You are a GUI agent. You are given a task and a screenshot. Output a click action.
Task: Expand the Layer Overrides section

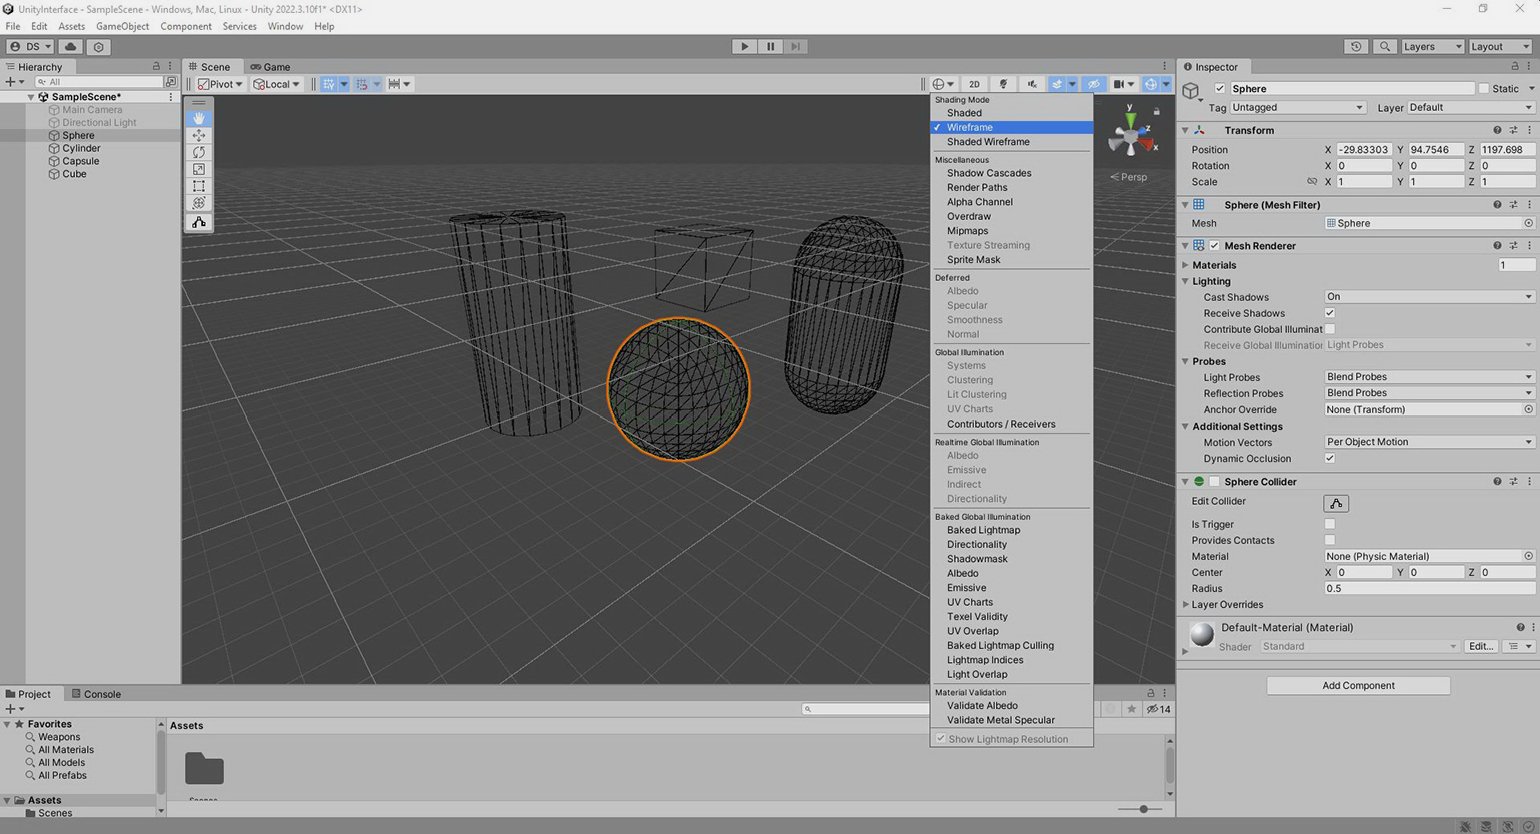coord(1186,605)
